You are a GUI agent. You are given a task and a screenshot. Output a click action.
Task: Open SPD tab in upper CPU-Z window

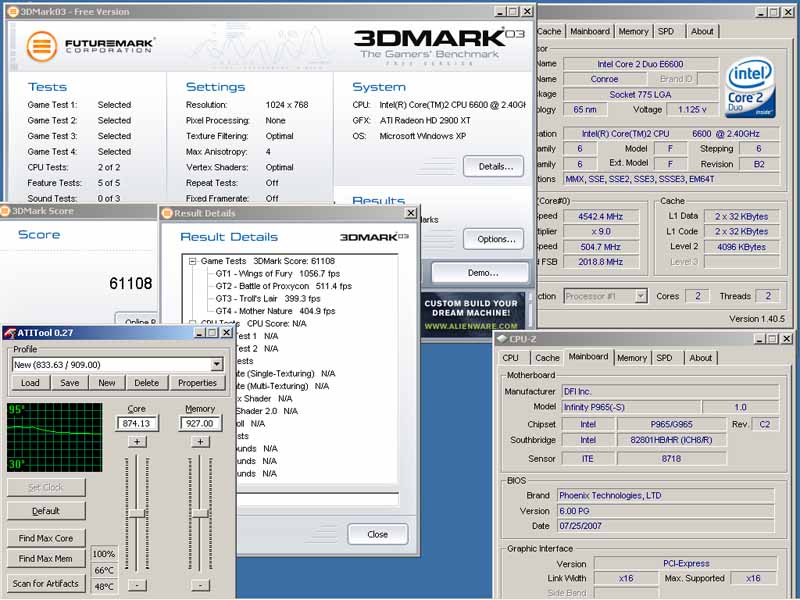666,31
